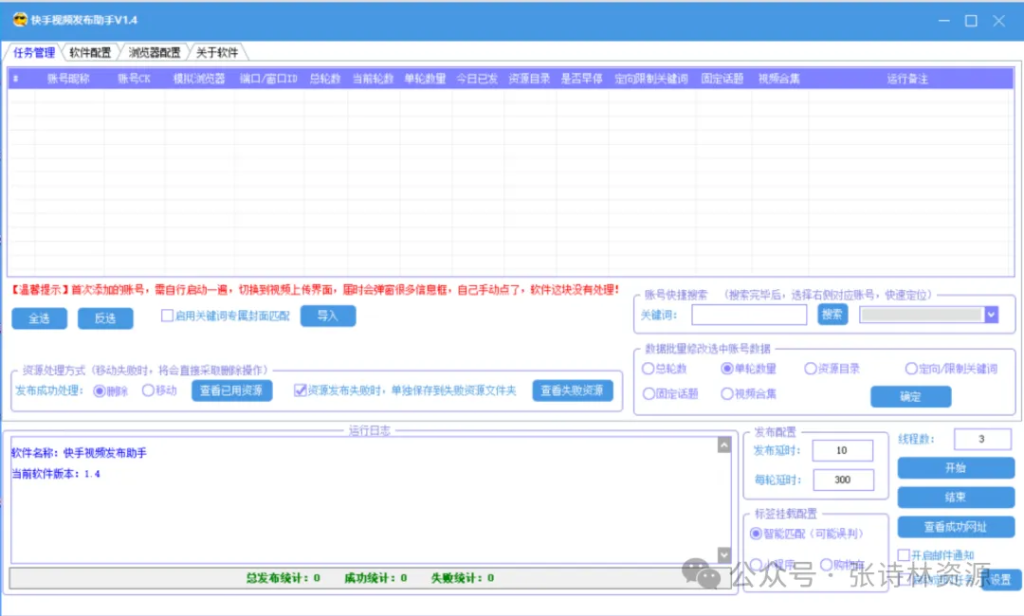Click the 搜索 button
Screen dimensions: 1024x616
tap(832, 315)
